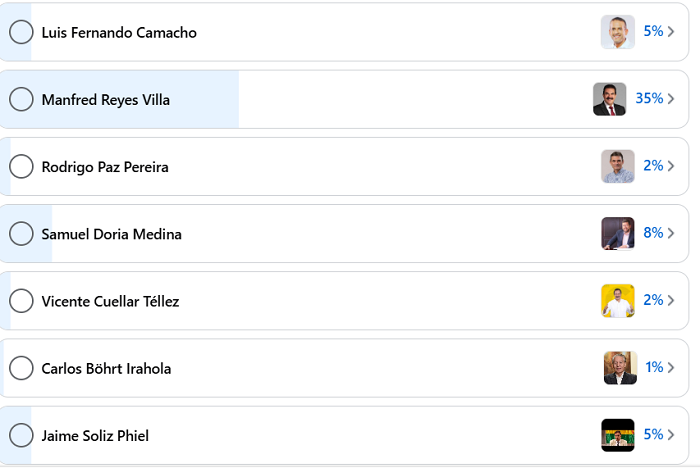Click Manfred Reyes Villa's portrait thumbnail

pos(609,99)
